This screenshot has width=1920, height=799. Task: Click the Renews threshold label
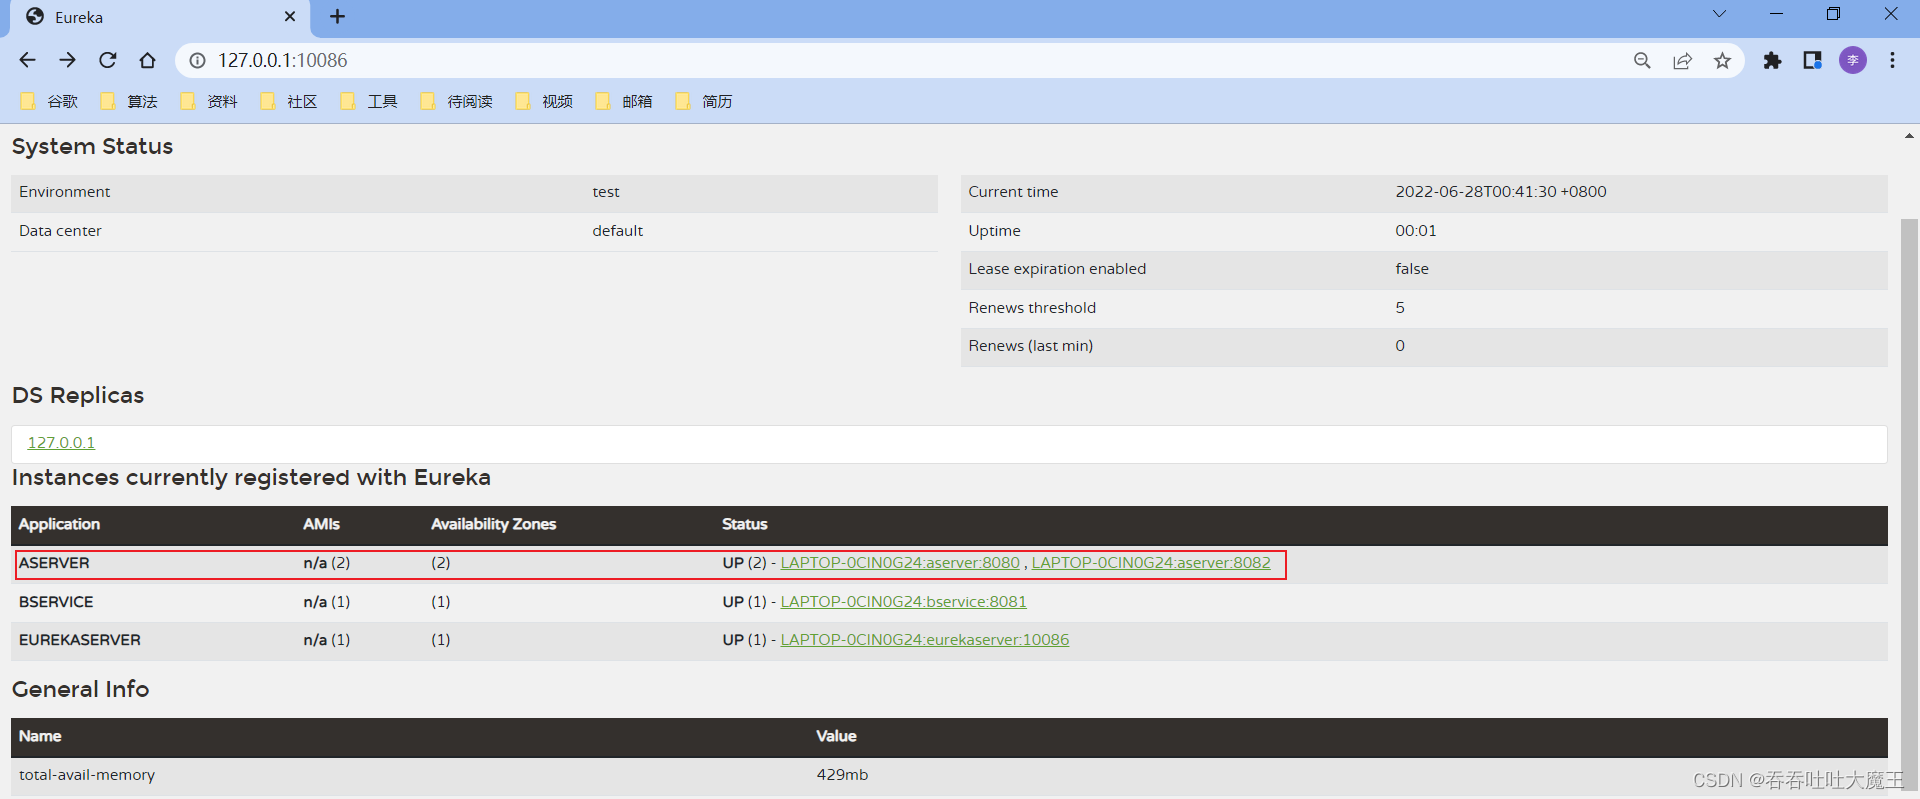click(1032, 308)
